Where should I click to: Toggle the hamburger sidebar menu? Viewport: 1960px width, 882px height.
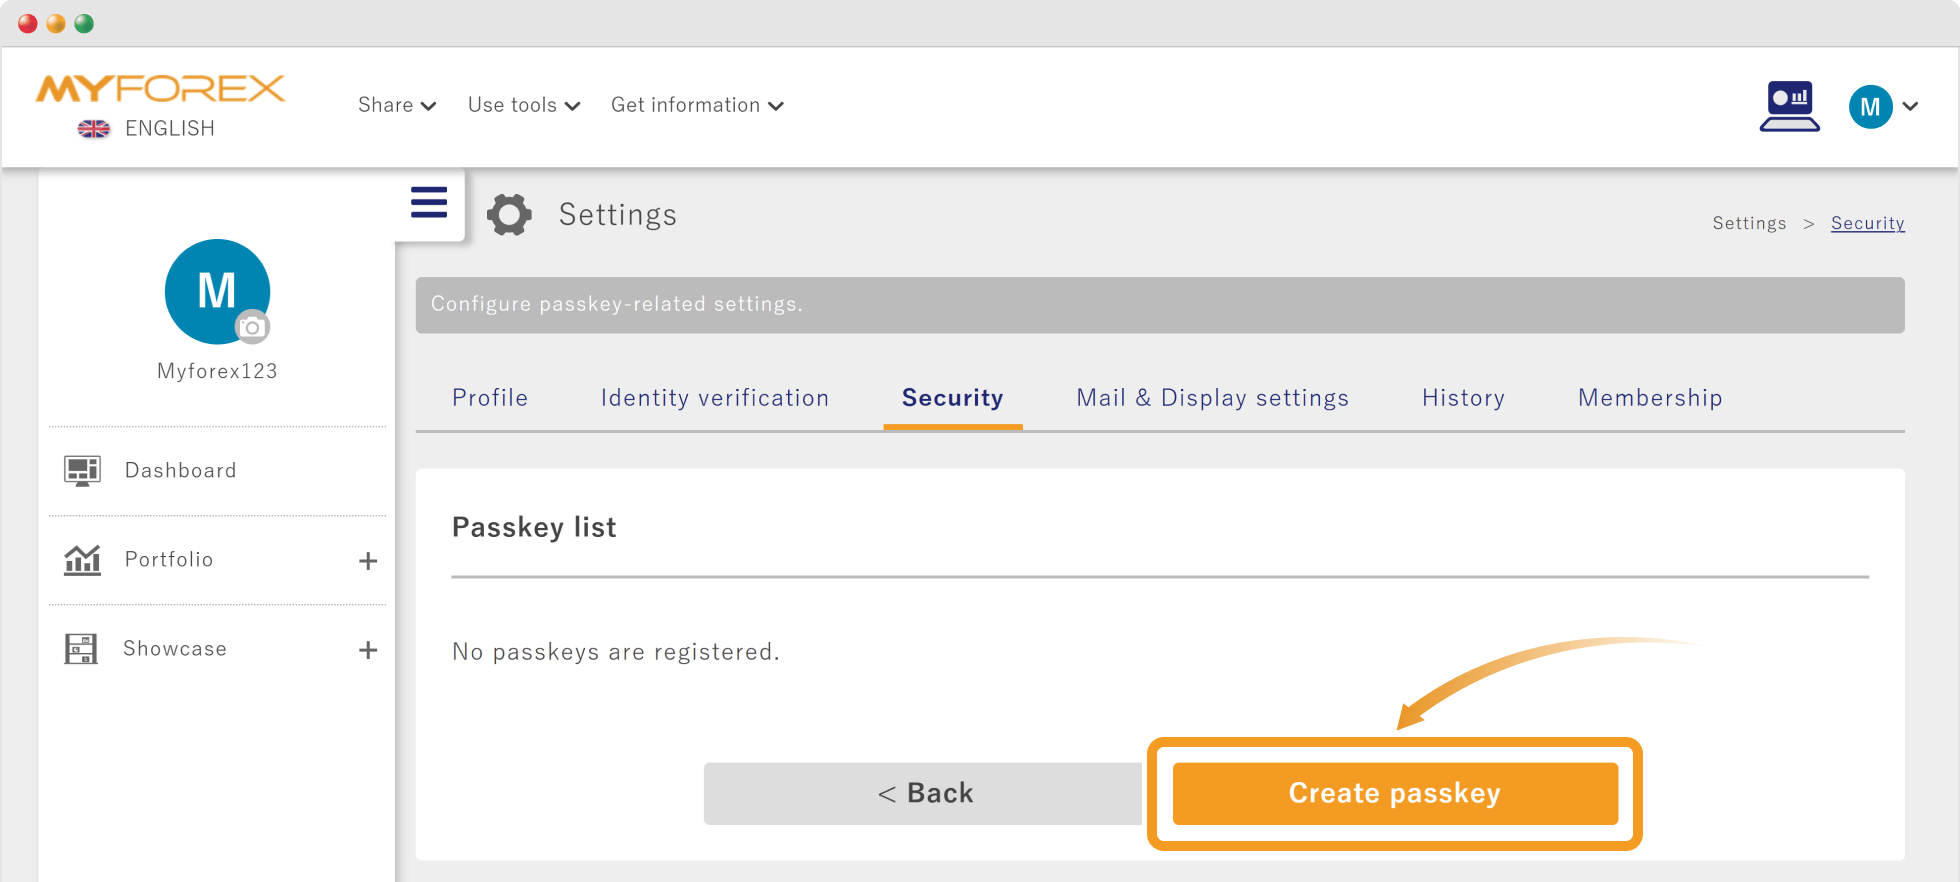coord(429,203)
